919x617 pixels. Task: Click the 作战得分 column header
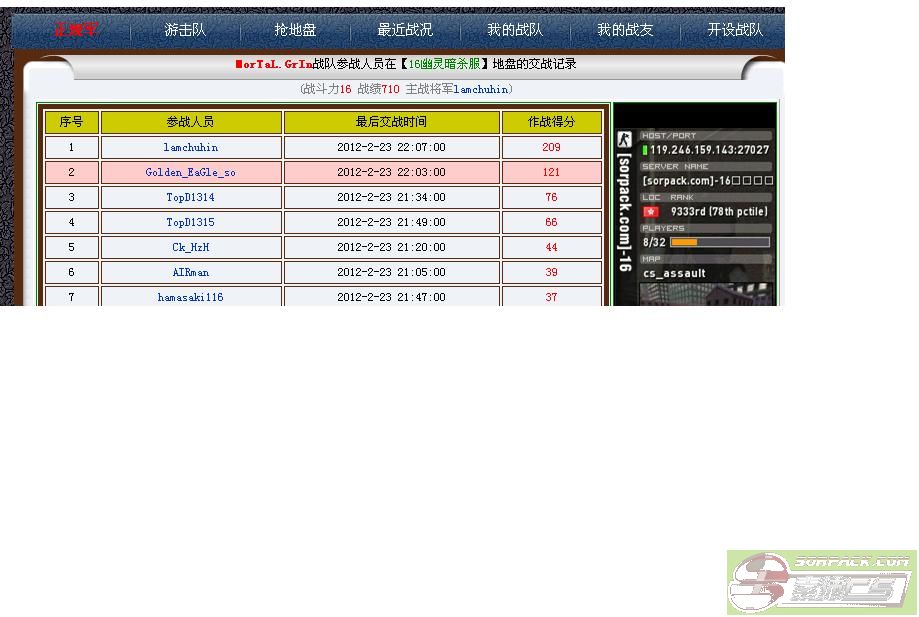click(x=551, y=122)
